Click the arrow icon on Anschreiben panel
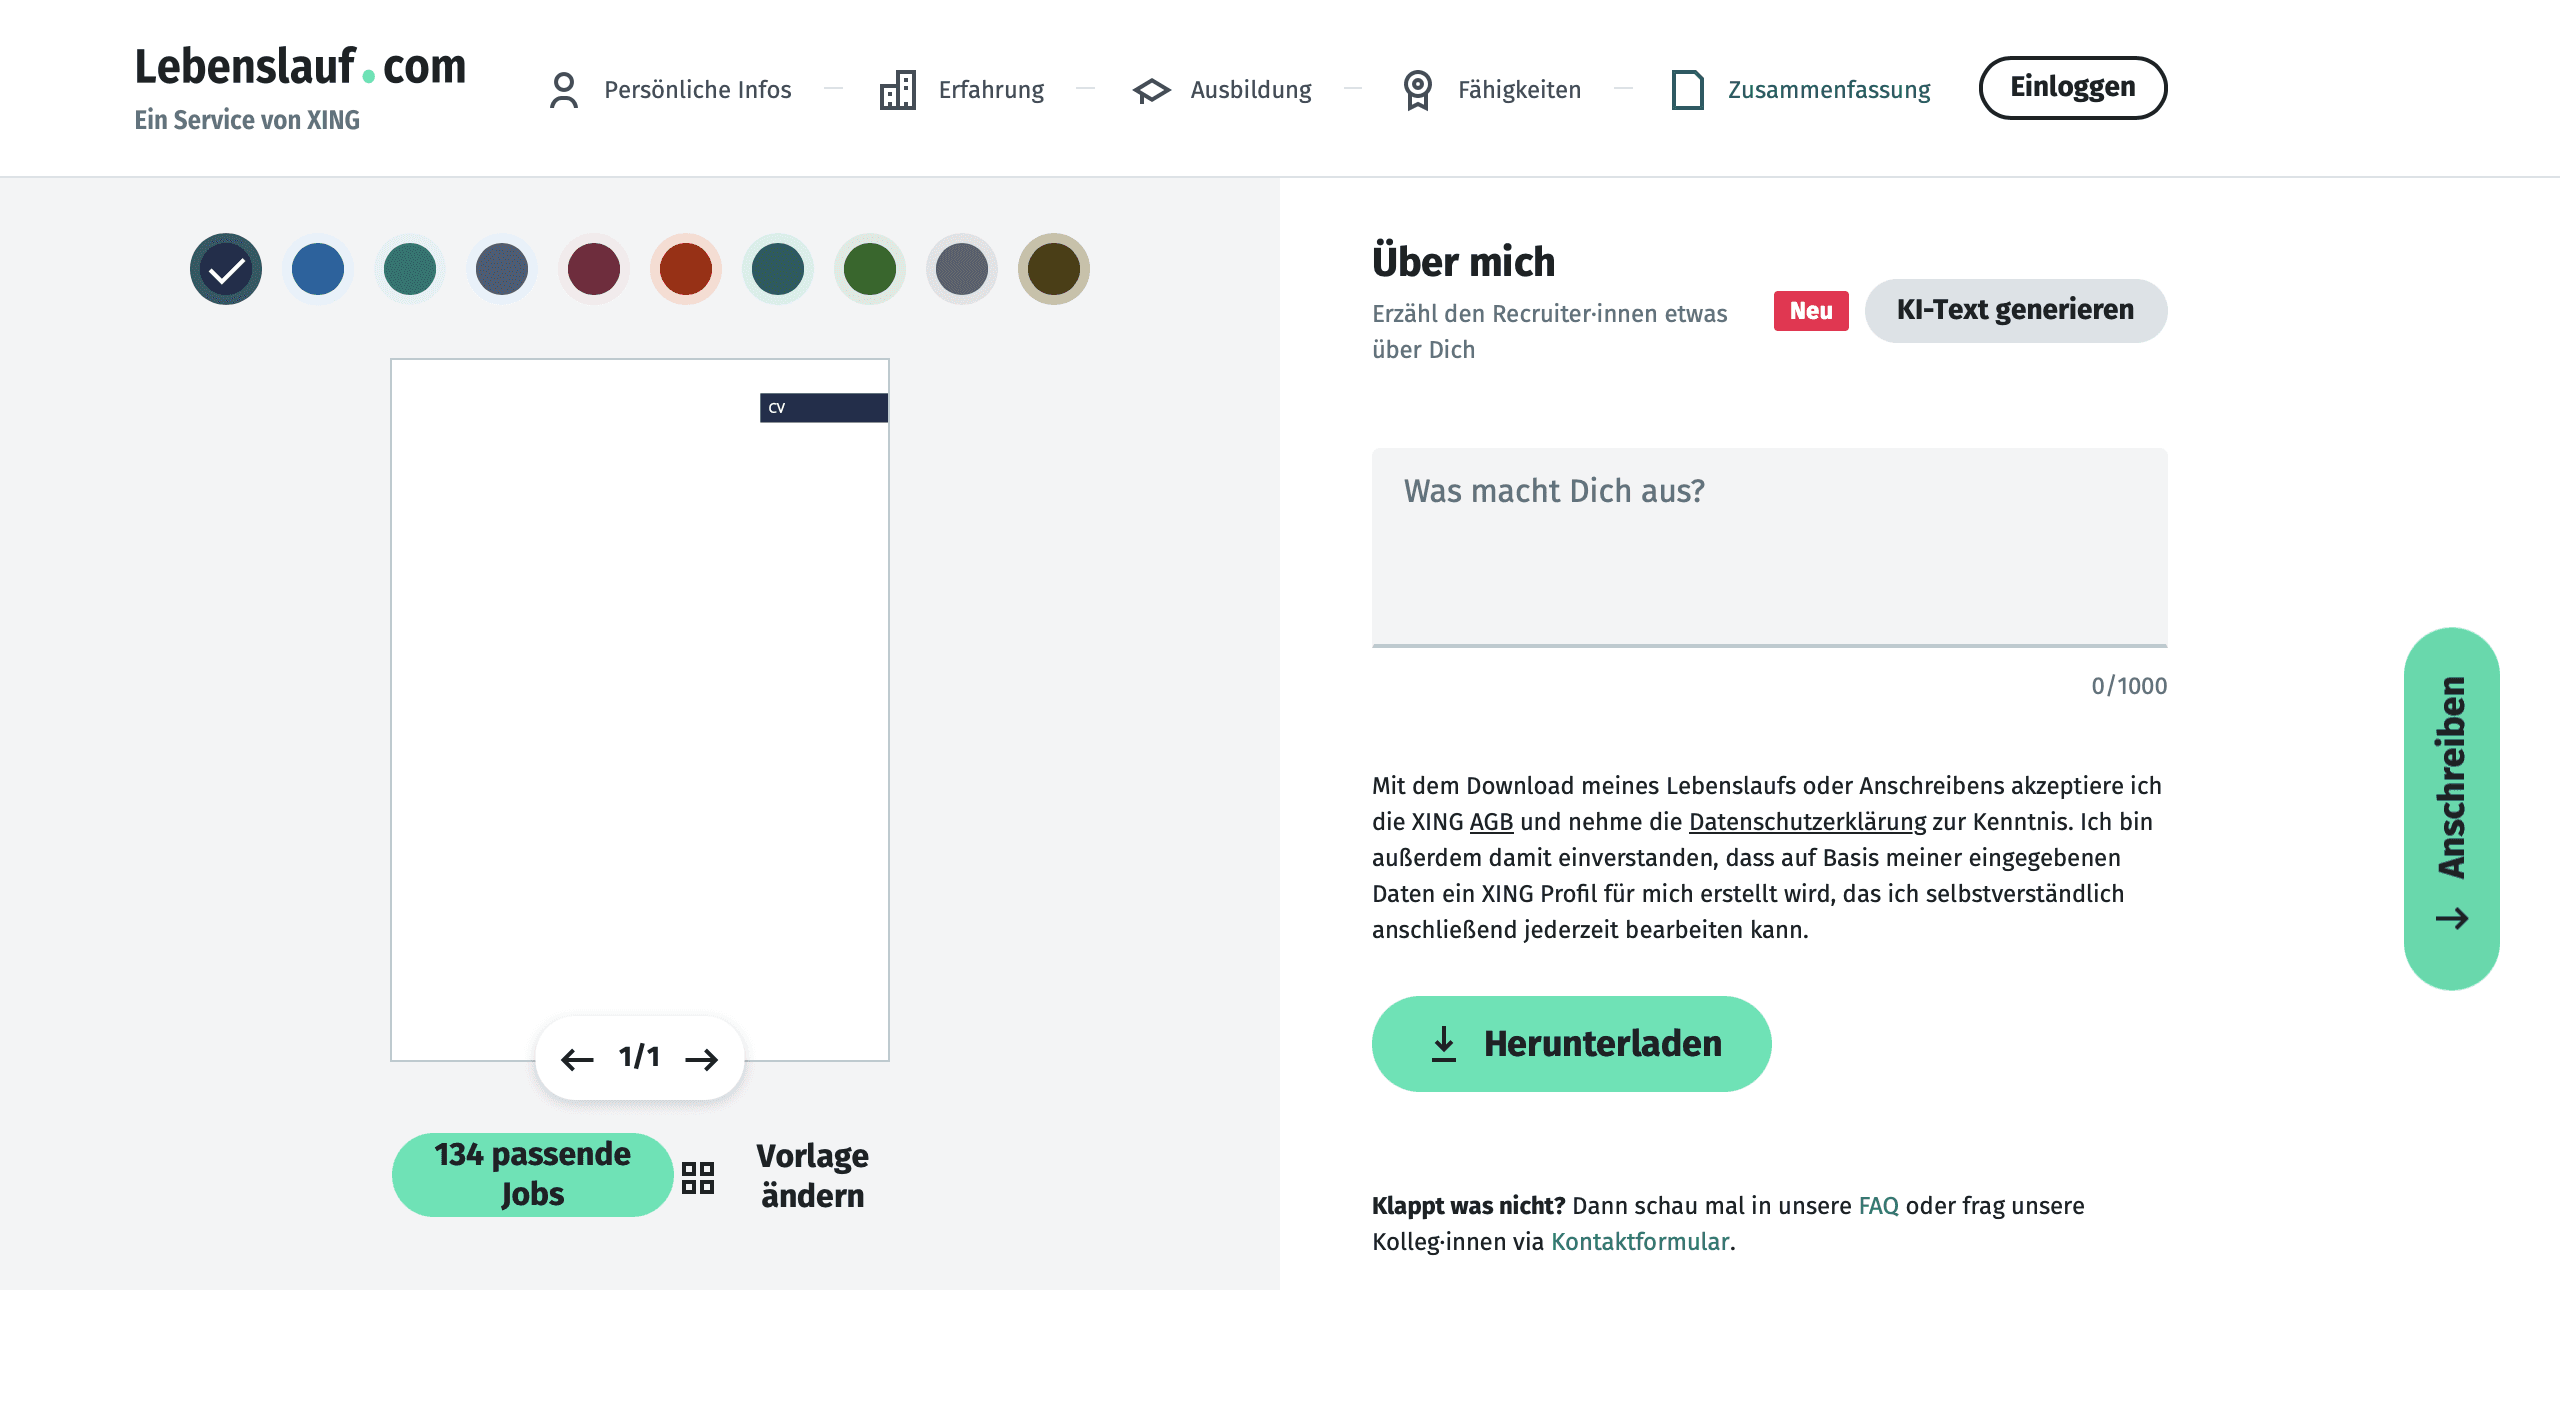Screen dimensions: 2560x1426 tap(2451, 915)
